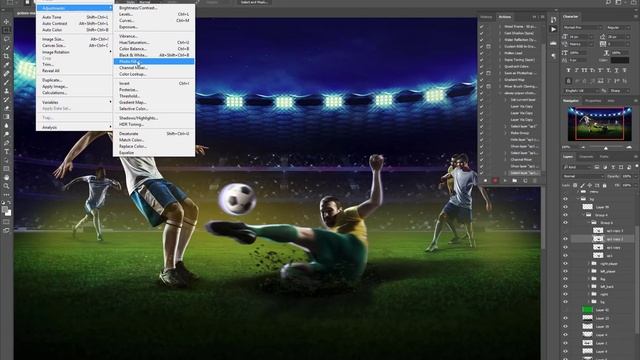The width and height of the screenshot is (640, 360).
Task: Click the Navigator zoom slider
Action: [606, 147]
